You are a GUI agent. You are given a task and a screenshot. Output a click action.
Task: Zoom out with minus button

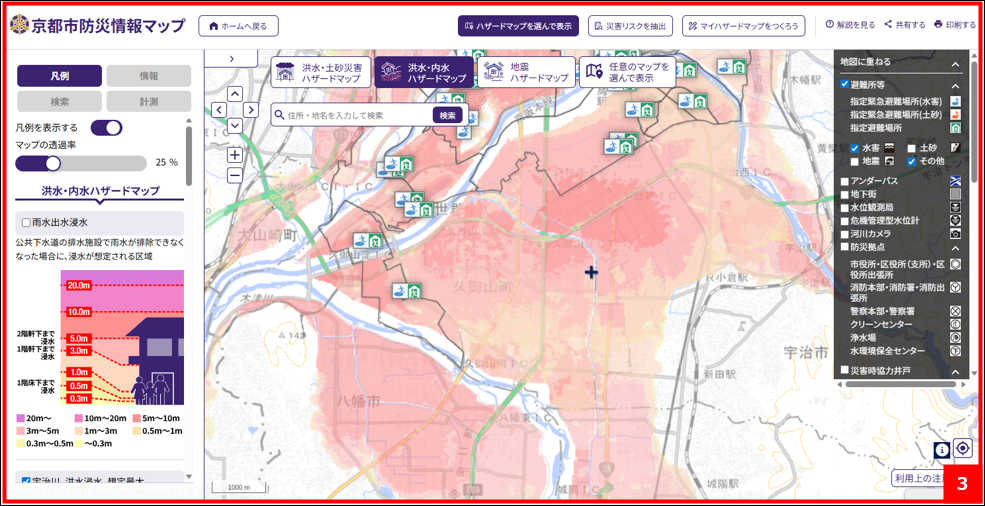(x=235, y=175)
